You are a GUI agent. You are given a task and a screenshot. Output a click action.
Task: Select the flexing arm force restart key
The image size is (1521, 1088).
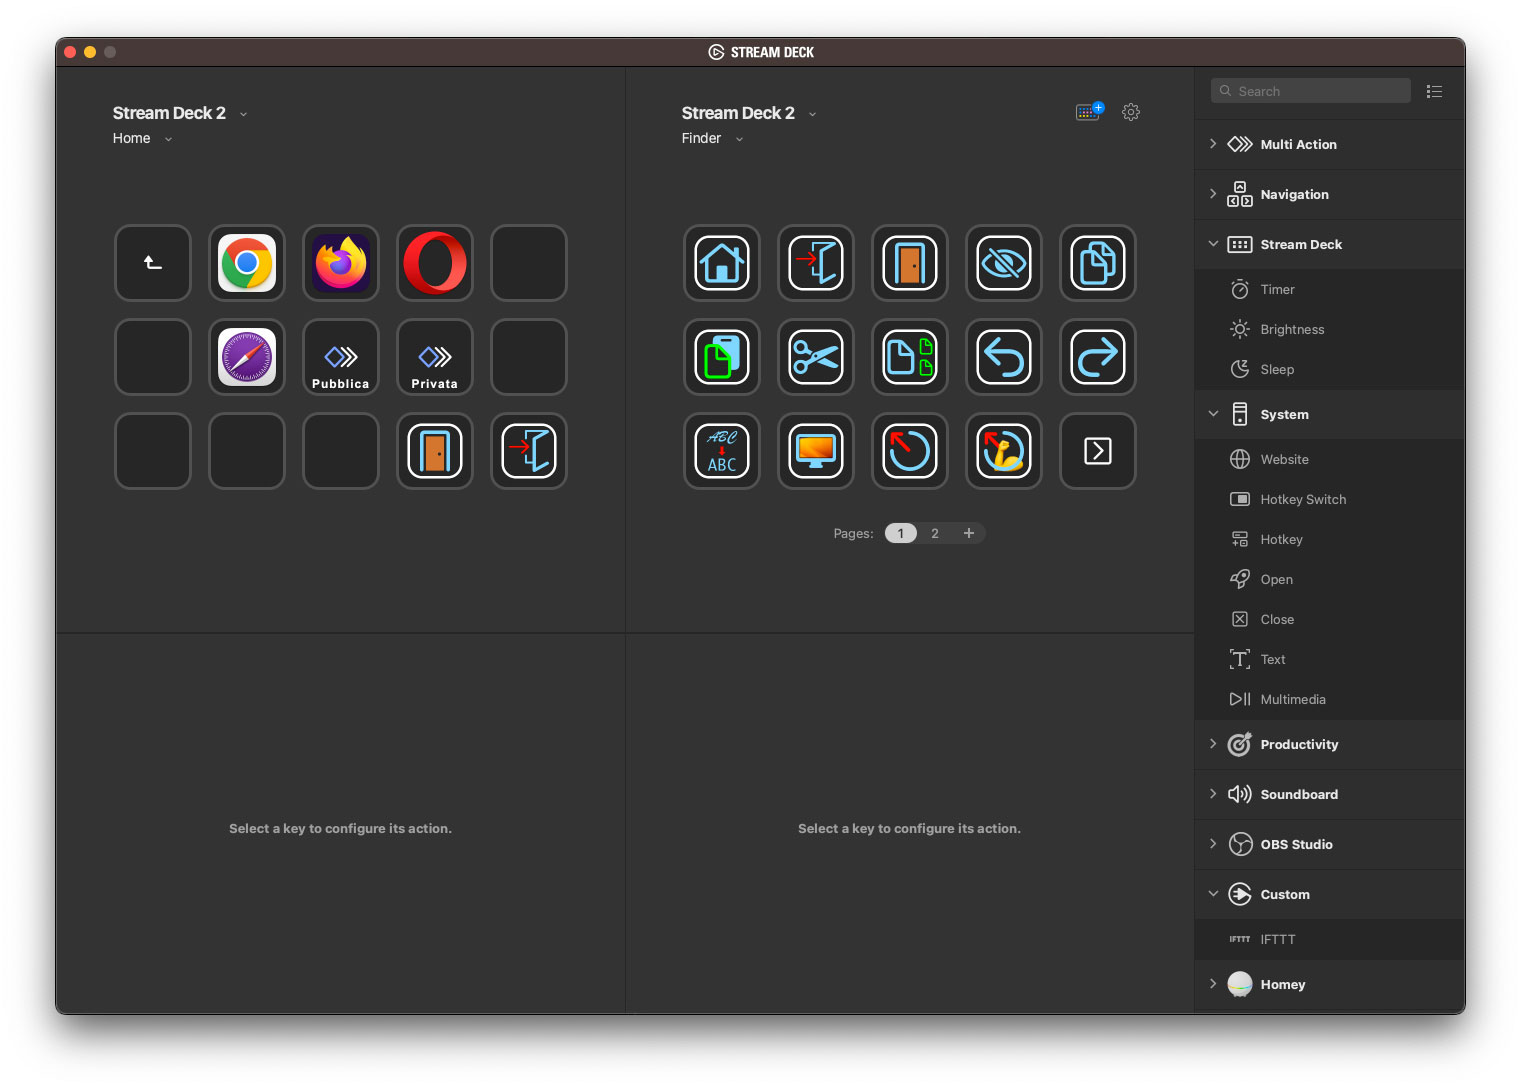point(1004,451)
